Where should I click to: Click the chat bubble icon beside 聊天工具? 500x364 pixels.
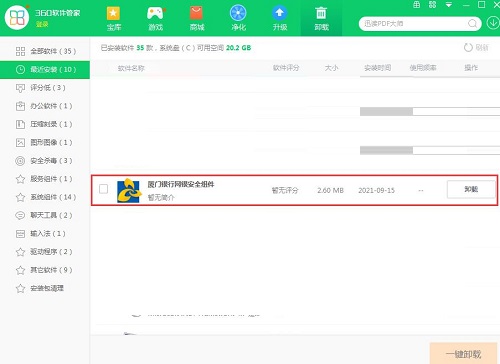pyautogui.click(x=20, y=215)
